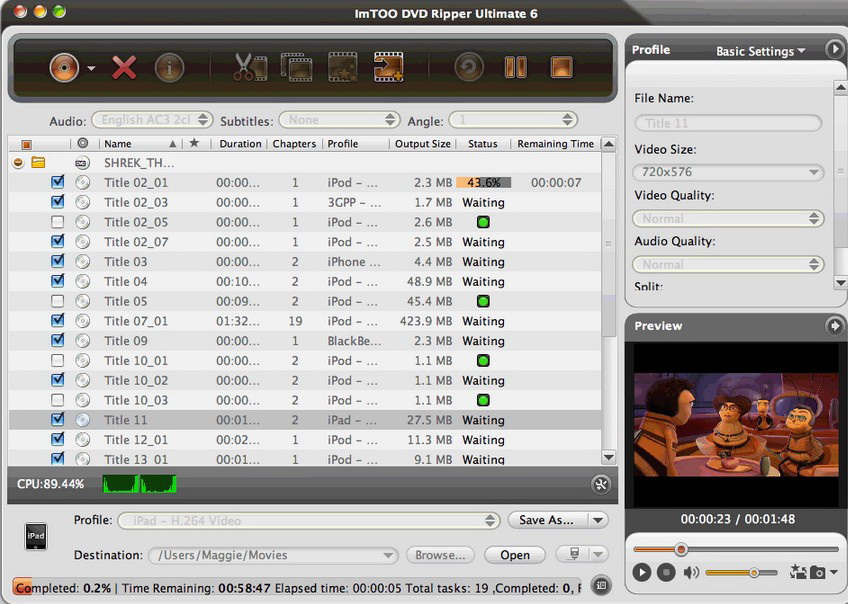Pause conversion with the pause icon
The height and width of the screenshot is (604, 848).
[515, 67]
